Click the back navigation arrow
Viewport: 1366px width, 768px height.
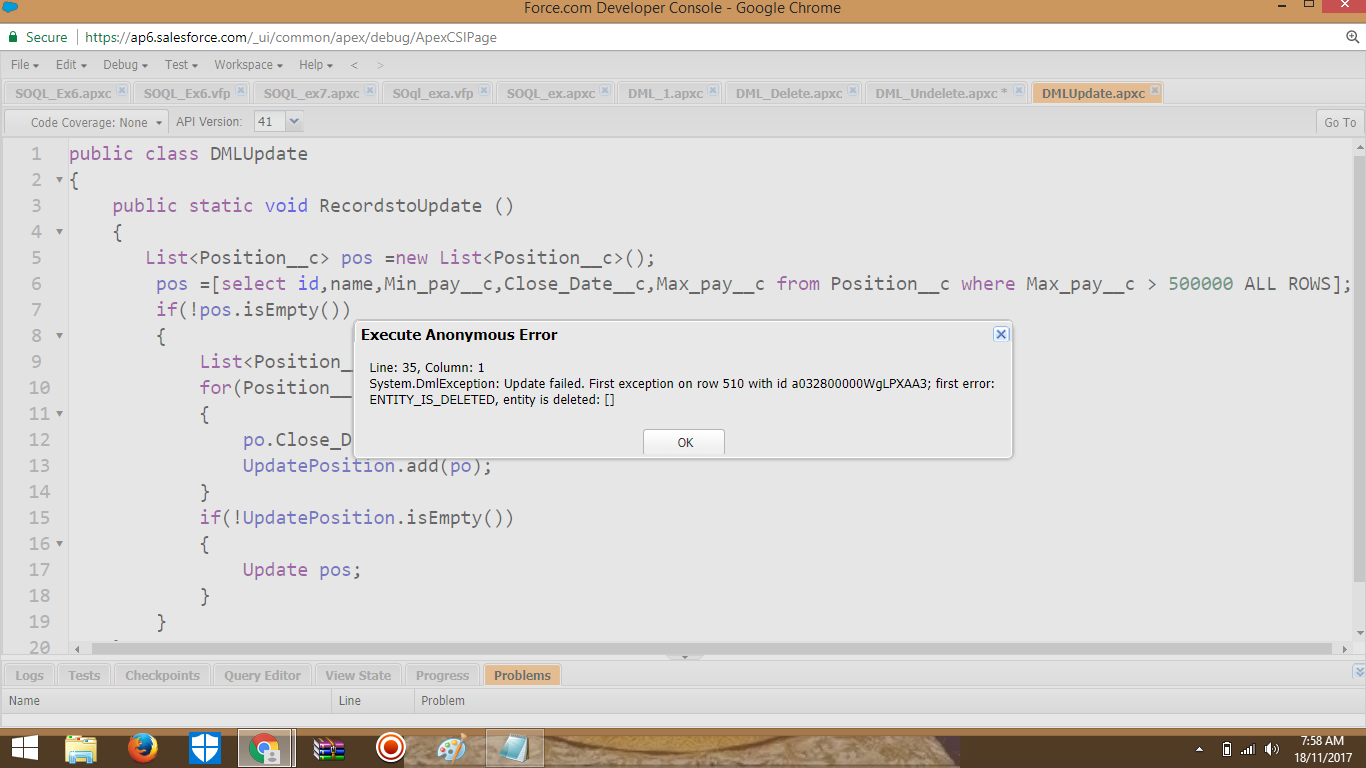pyautogui.click(x=354, y=65)
